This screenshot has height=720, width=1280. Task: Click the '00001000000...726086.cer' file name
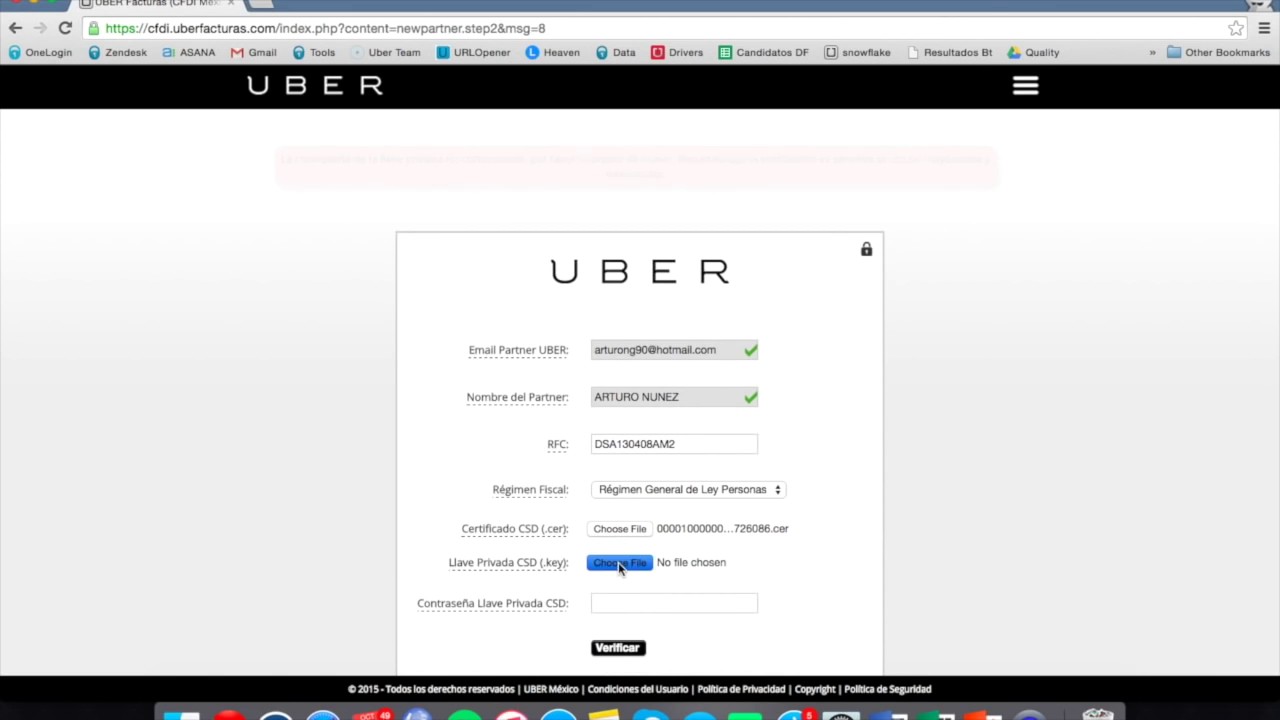tap(723, 529)
